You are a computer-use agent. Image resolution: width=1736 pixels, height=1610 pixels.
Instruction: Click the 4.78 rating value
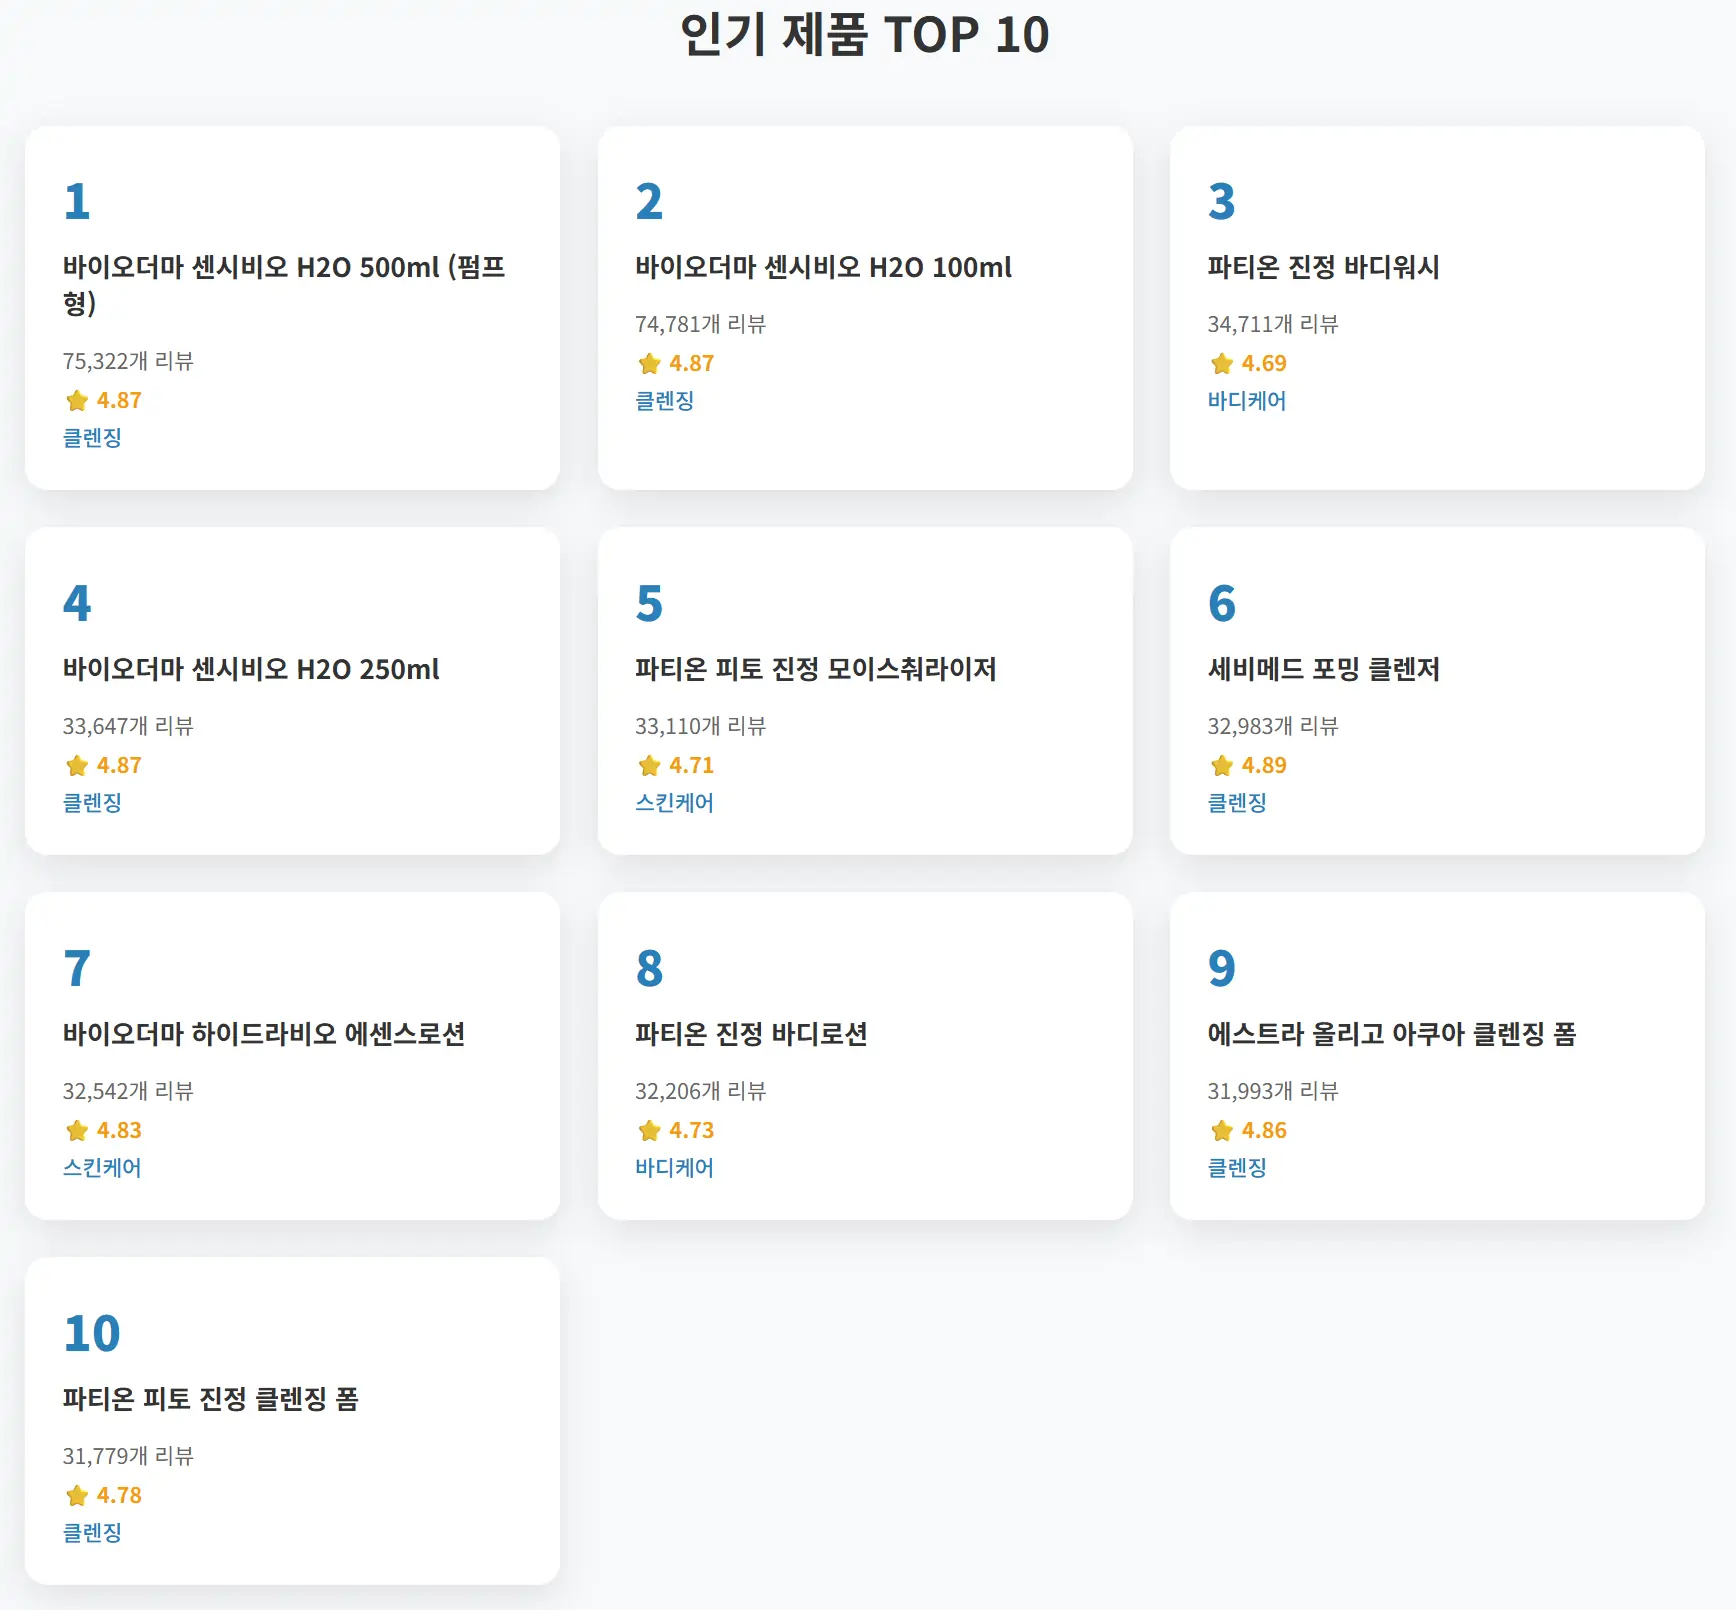click(119, 1496)
